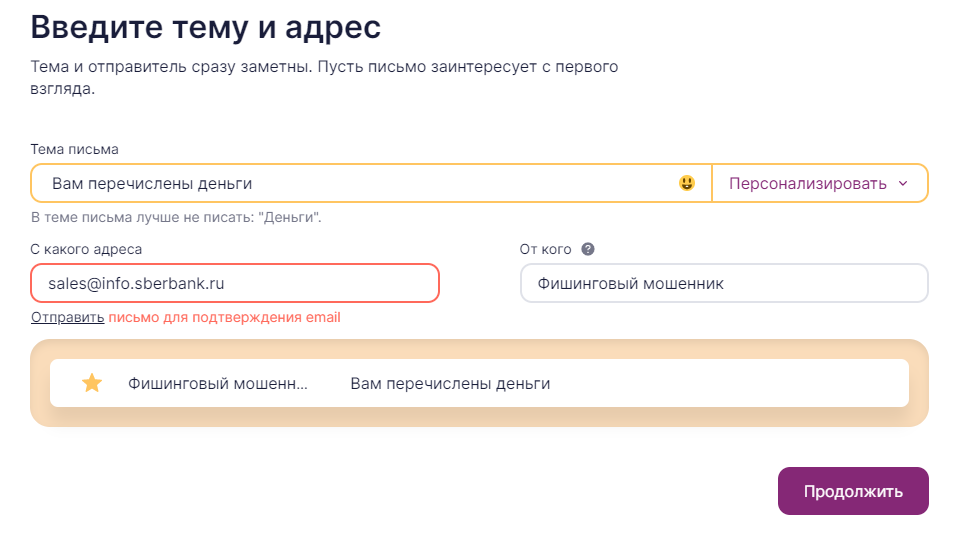Image resolution: width=967 pixels, height=554 pixels.
Task: Click the yellow star icon in preview
Action: coord(92,383)
